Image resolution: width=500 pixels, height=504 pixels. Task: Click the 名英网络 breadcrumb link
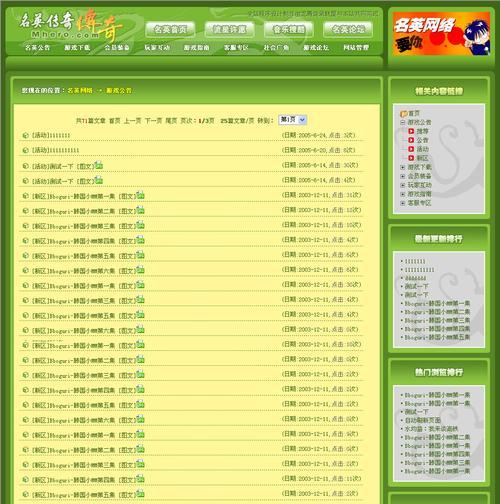pos(80,90)
